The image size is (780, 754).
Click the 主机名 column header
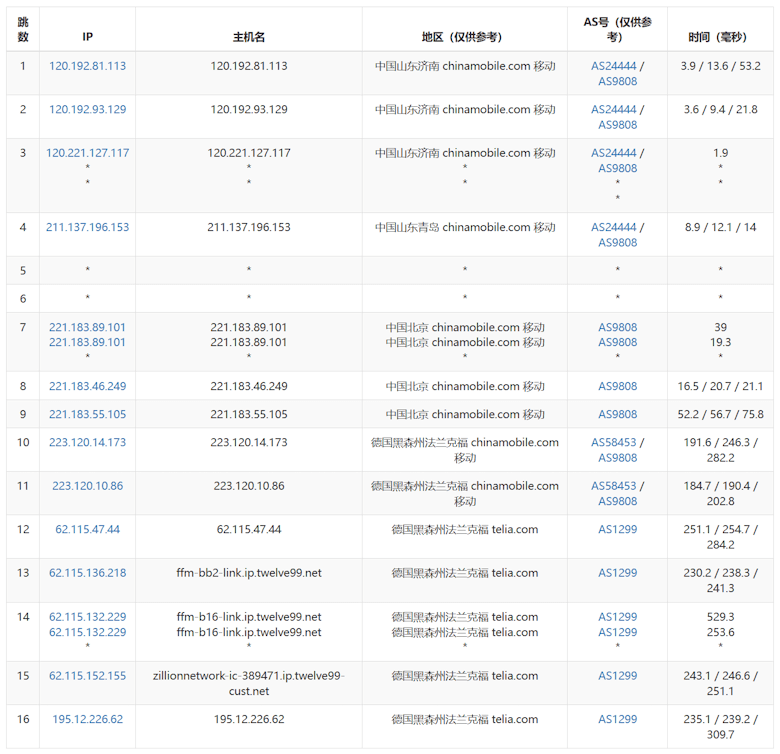(248, 37)
